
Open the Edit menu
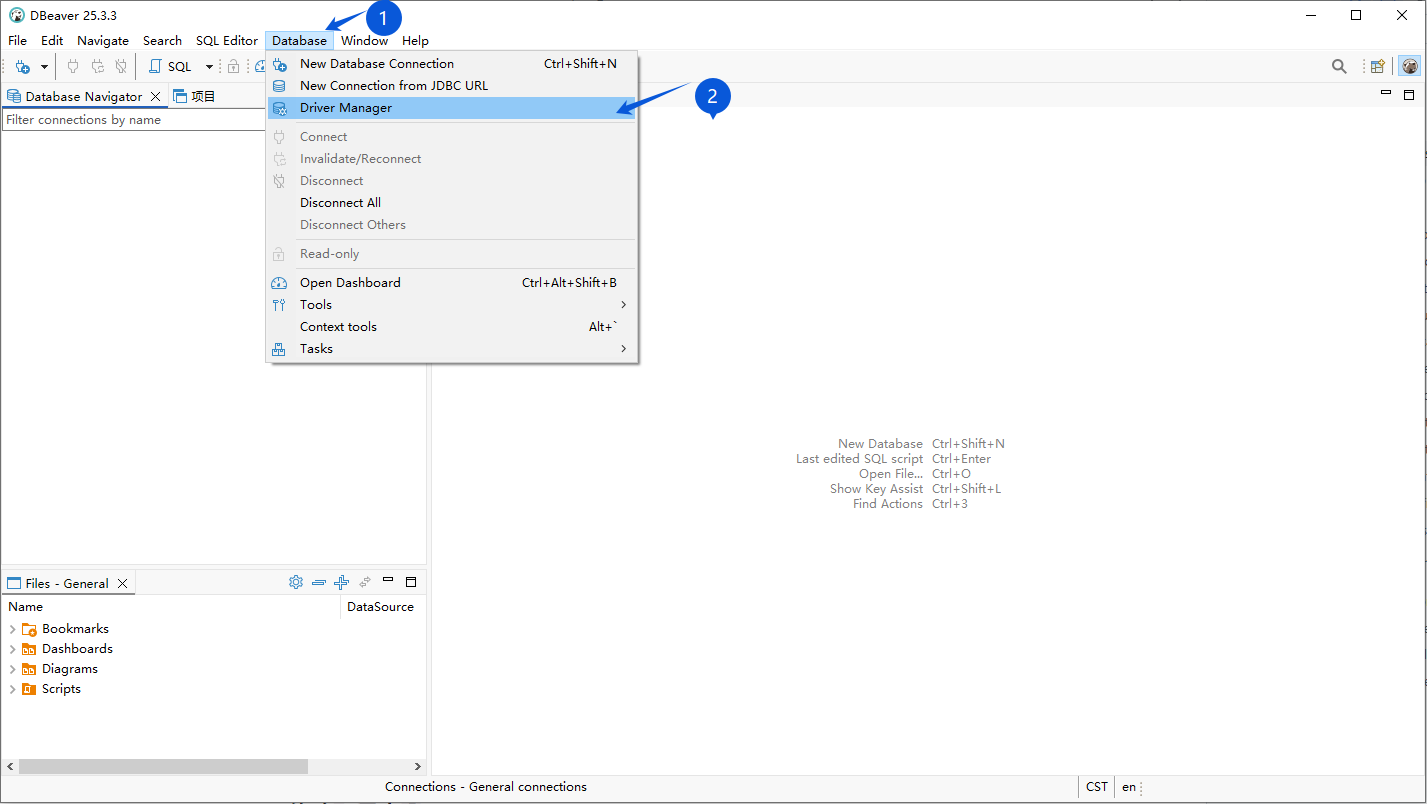pos(52,41)
